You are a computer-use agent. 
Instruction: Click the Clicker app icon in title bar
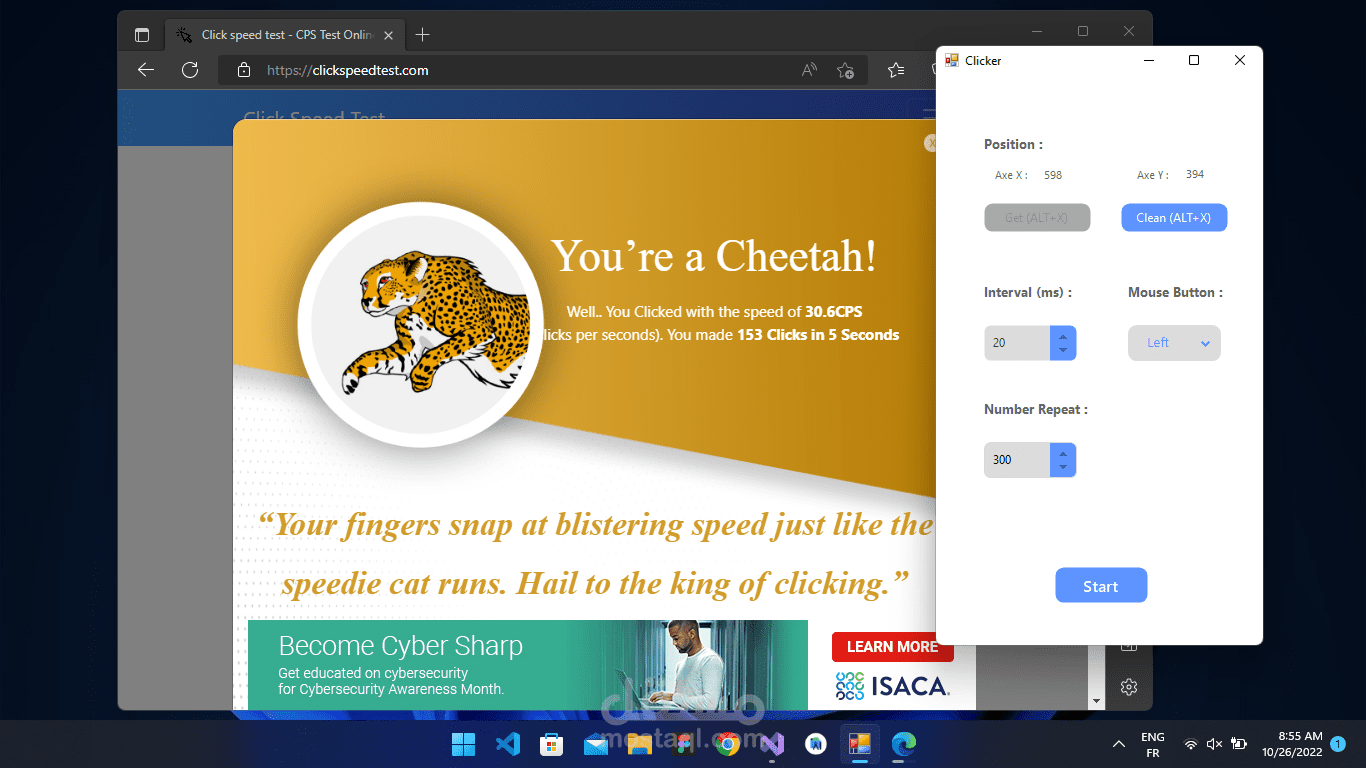(x=952, y=60)
